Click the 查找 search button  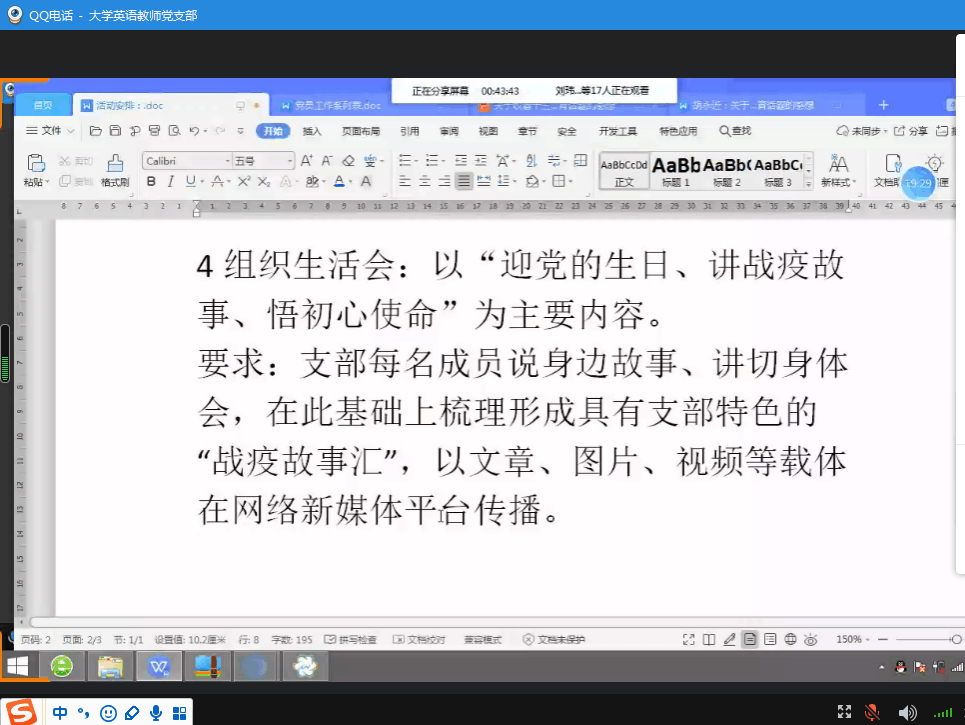(735, 130)
